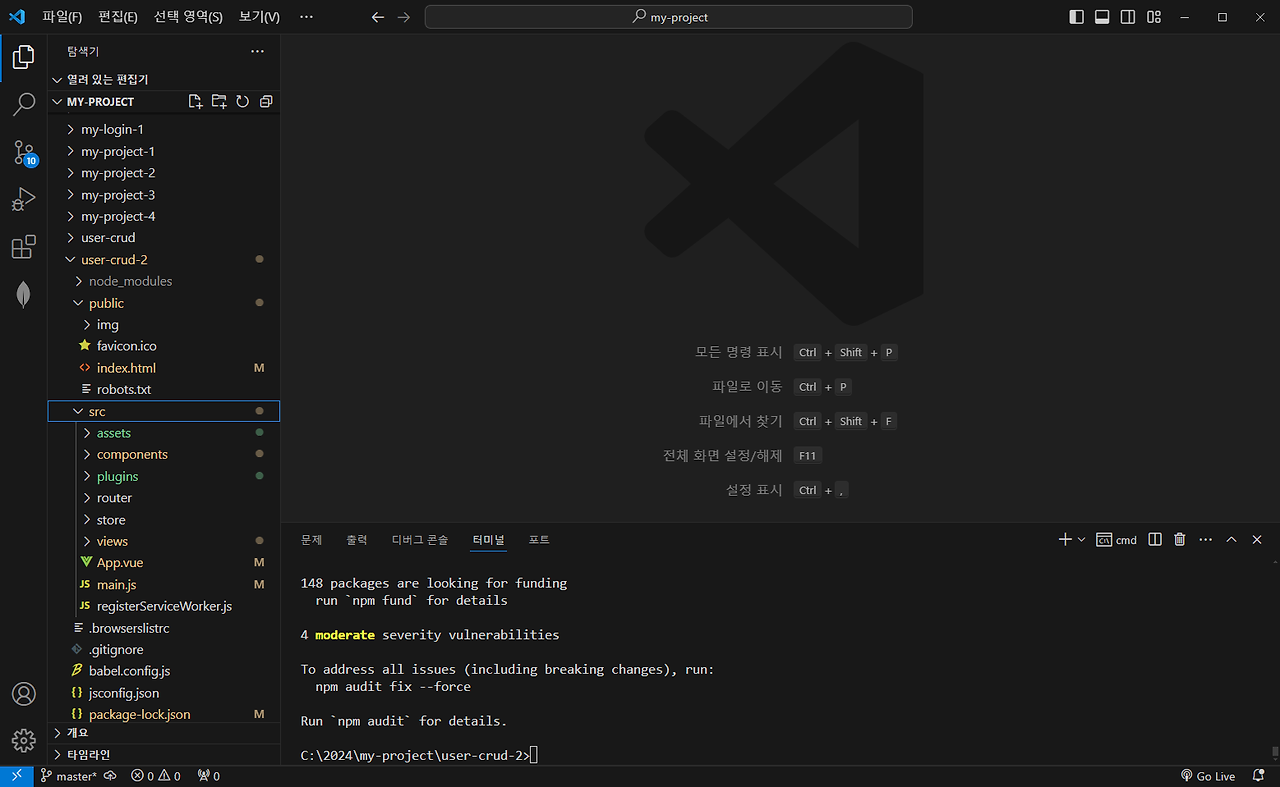Open the Accounts menu icon
This screenshot has width=1280, height=787.
[23, 694]
